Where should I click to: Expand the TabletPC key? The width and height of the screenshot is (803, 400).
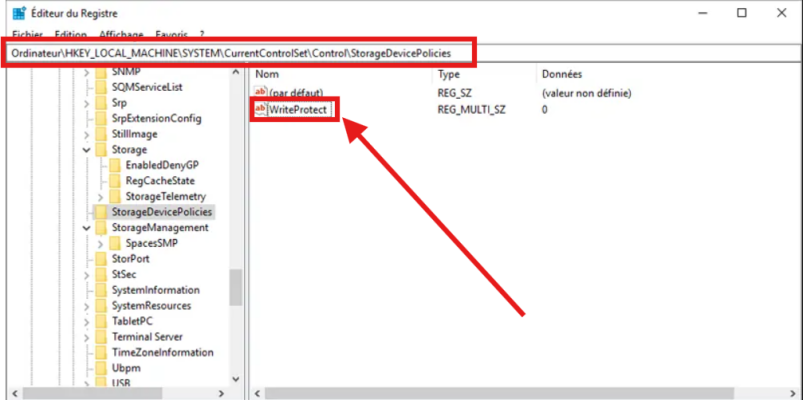pyautogui.click(x=87, y=321)
